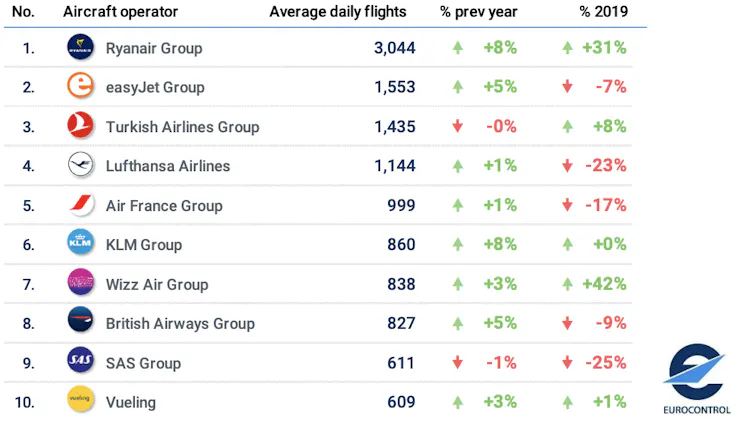Select the orange easyJet logo
Image resolution: width=754 pixels, height=425 pixels.
click(x=80, y=86)
